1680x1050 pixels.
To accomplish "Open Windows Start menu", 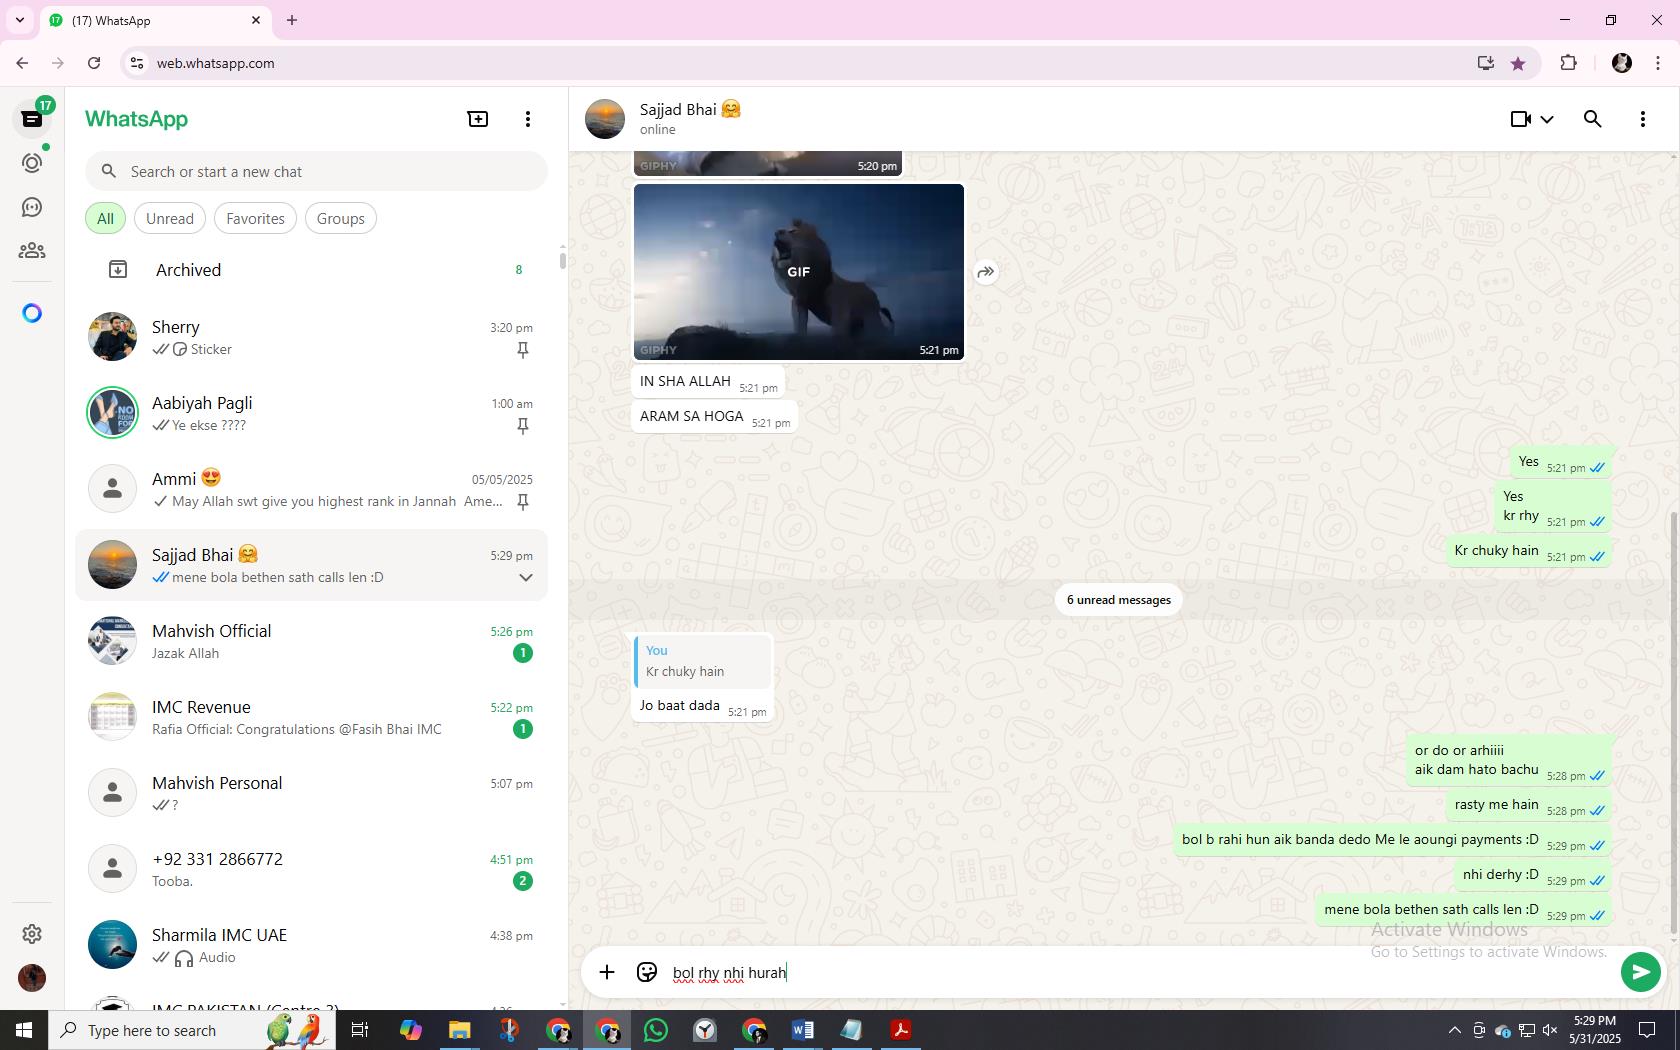I will pos(24,1030).
